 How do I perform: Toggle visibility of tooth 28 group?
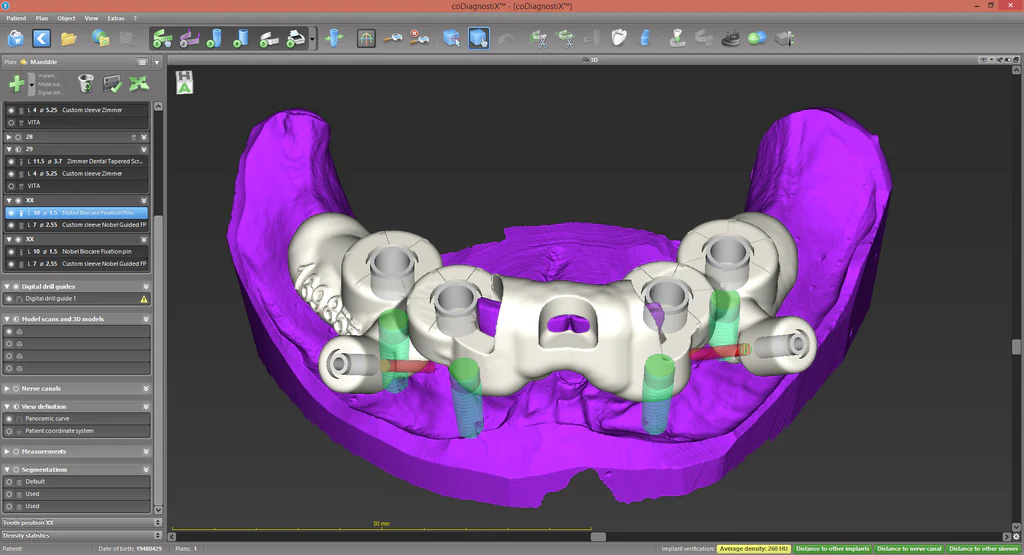click(x=18, y=137)
